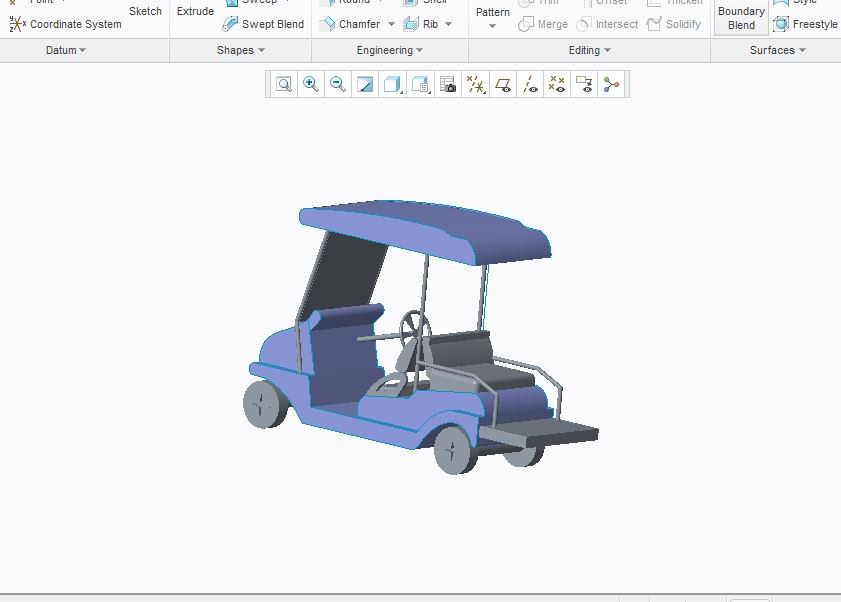Viewport: 841px width, 602px height.
Task: Open the Swept Blend tool
Action: [x=263, y=23]
